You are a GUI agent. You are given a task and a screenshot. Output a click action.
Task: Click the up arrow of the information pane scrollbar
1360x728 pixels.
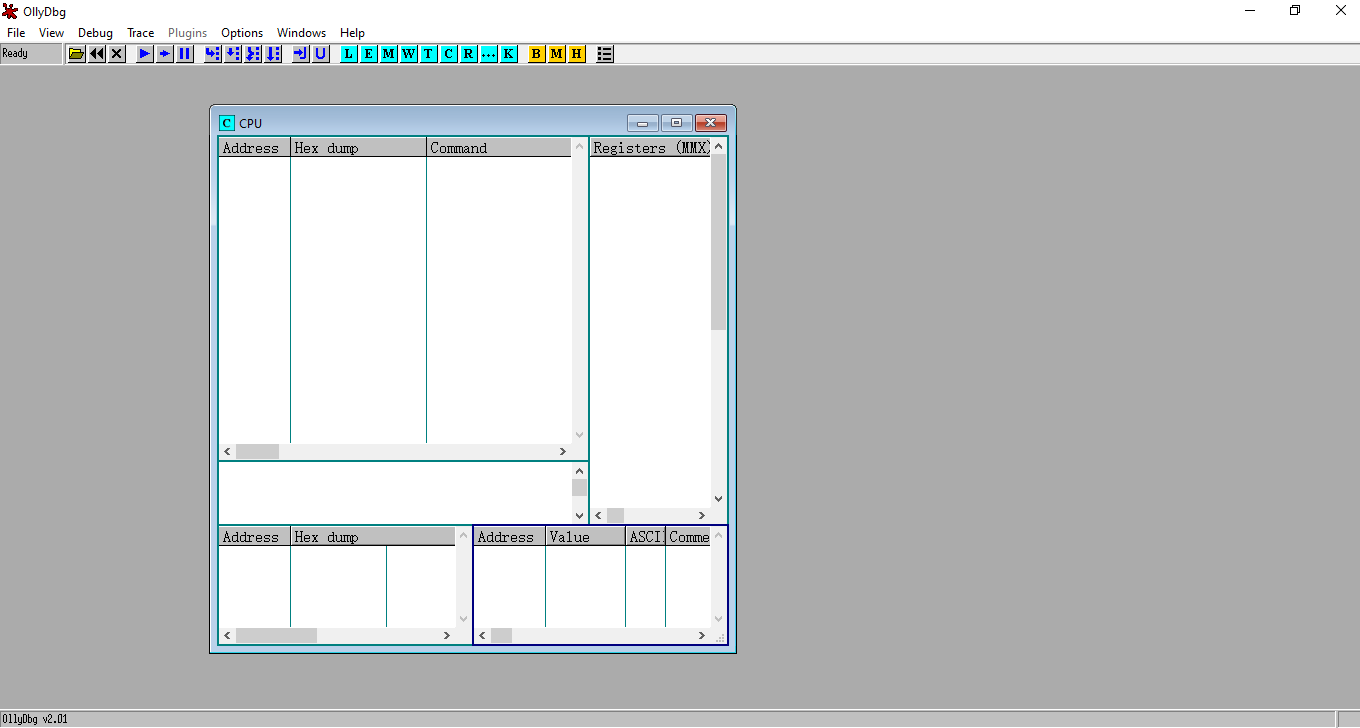pos(580,470)
